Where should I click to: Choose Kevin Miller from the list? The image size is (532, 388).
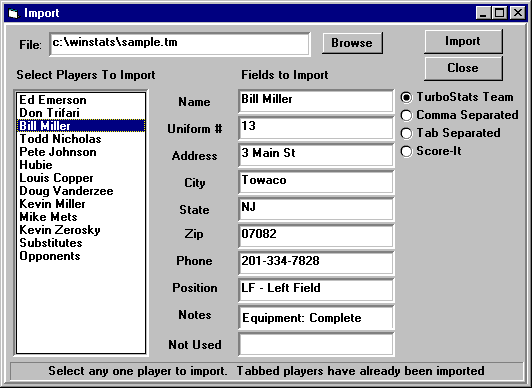pyautogui.click(x=81, y=204)
